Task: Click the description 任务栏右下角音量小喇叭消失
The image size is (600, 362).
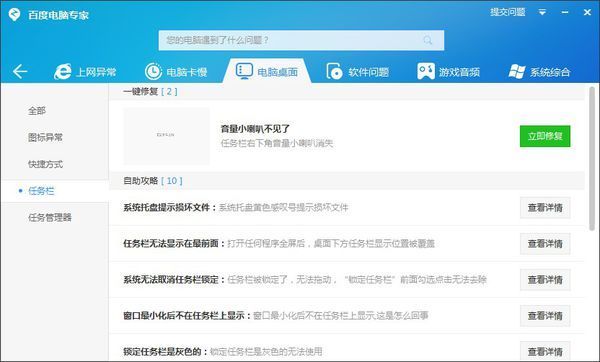Action: pyautogui.click(x=277, y=143)
